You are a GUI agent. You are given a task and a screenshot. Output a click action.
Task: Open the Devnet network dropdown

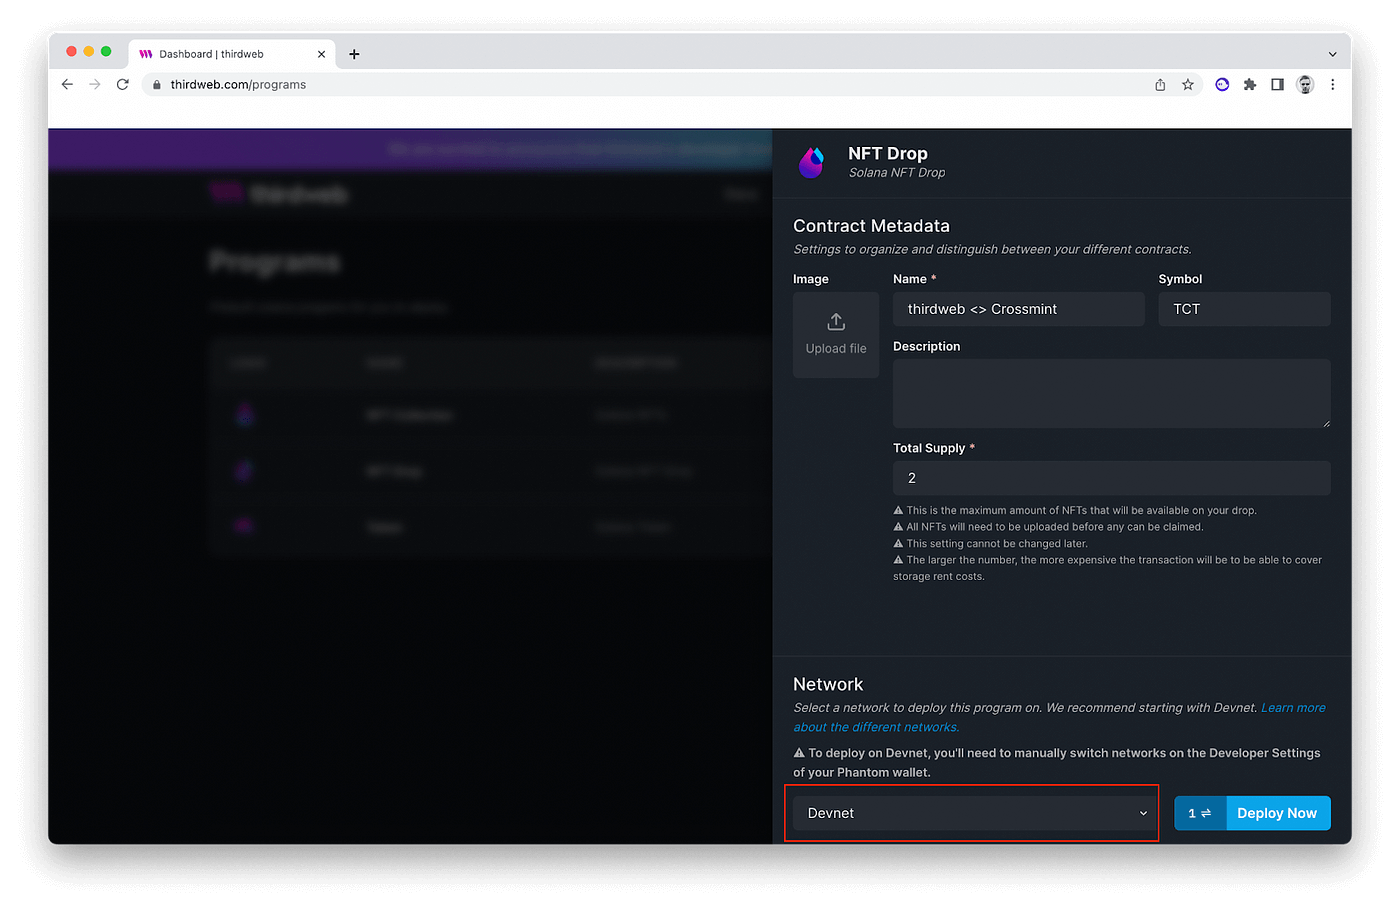tap(977, 813)
